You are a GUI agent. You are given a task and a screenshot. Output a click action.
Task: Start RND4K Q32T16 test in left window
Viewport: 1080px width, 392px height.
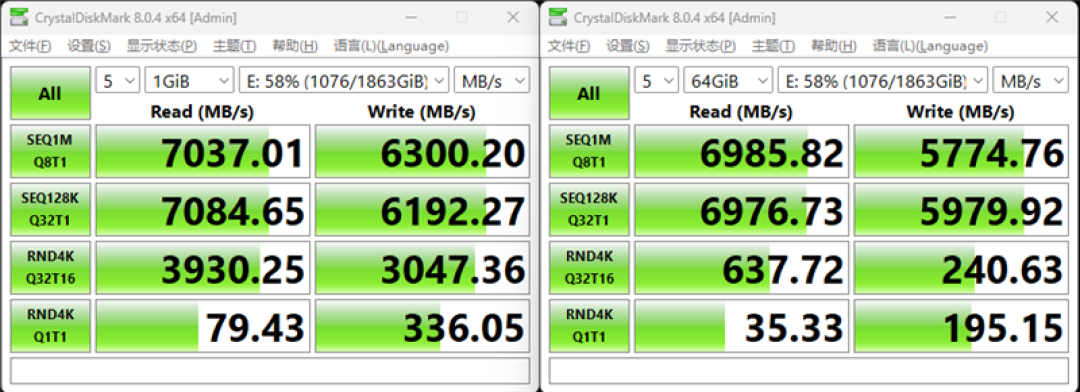click(50, 267)
